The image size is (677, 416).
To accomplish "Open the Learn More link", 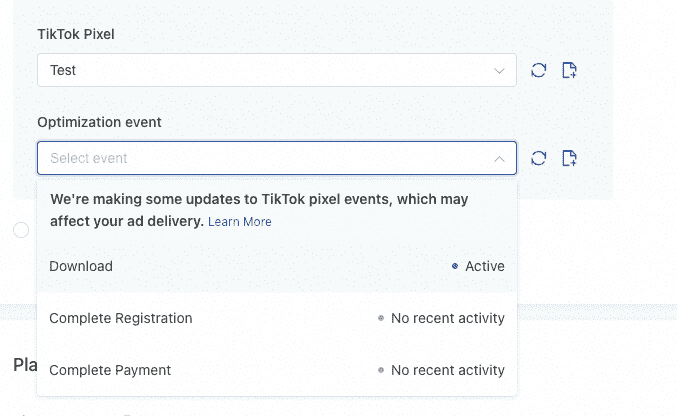I will 240,222.
